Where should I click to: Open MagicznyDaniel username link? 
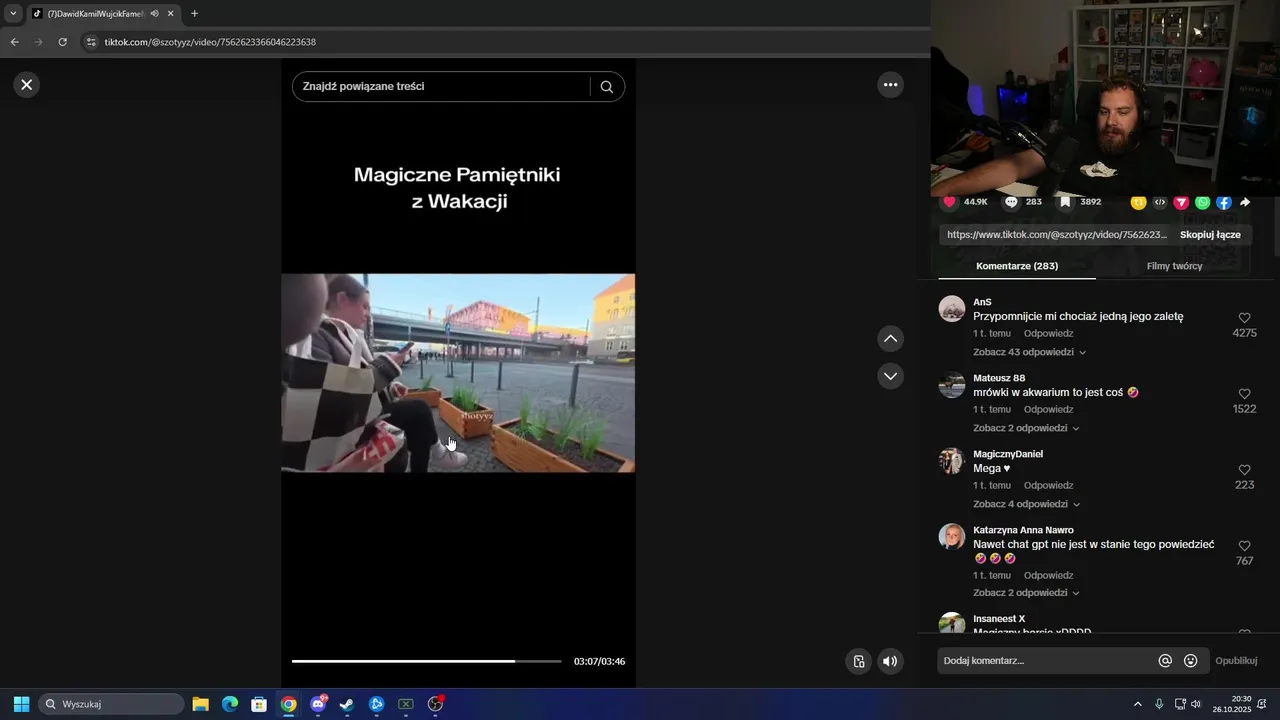pyautogui.click(x=1008, y=454)
